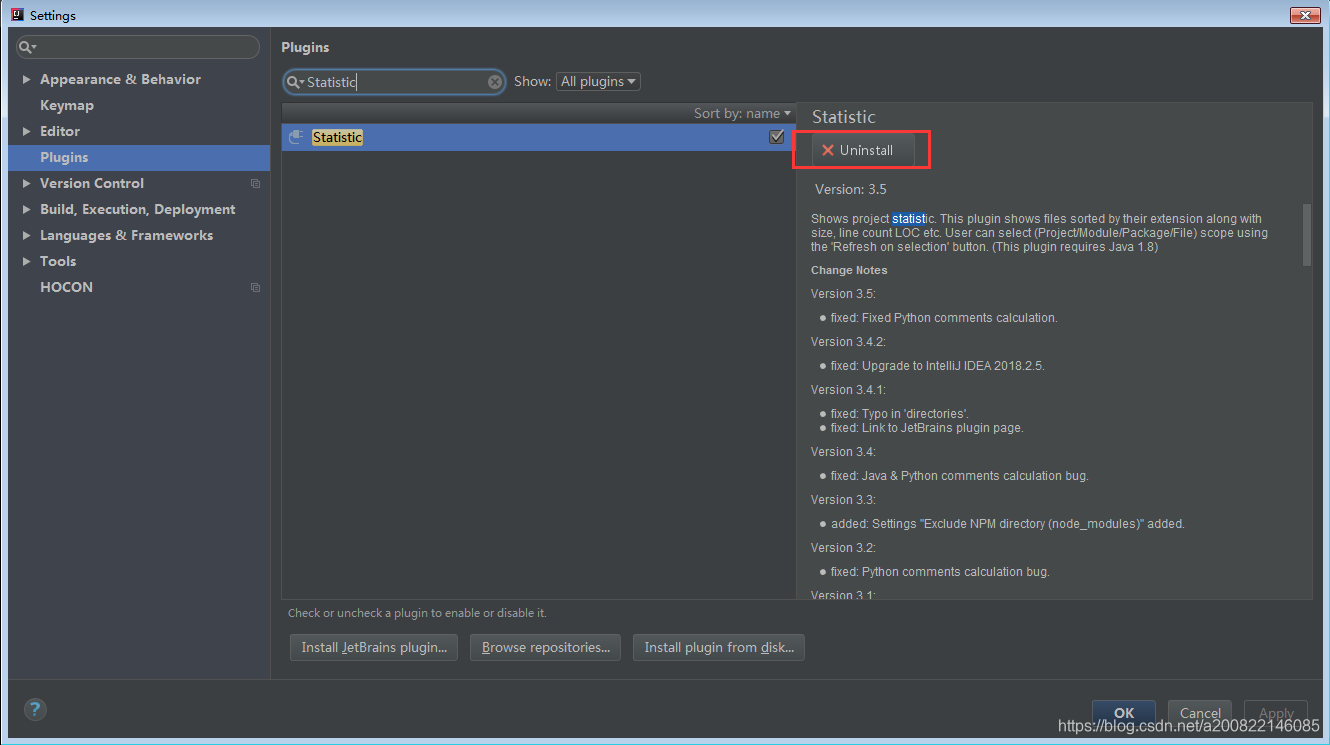The image size is (1330, 745).
Task: Open the Appearance & Behavior settings page
Action: tap(120, 79)
